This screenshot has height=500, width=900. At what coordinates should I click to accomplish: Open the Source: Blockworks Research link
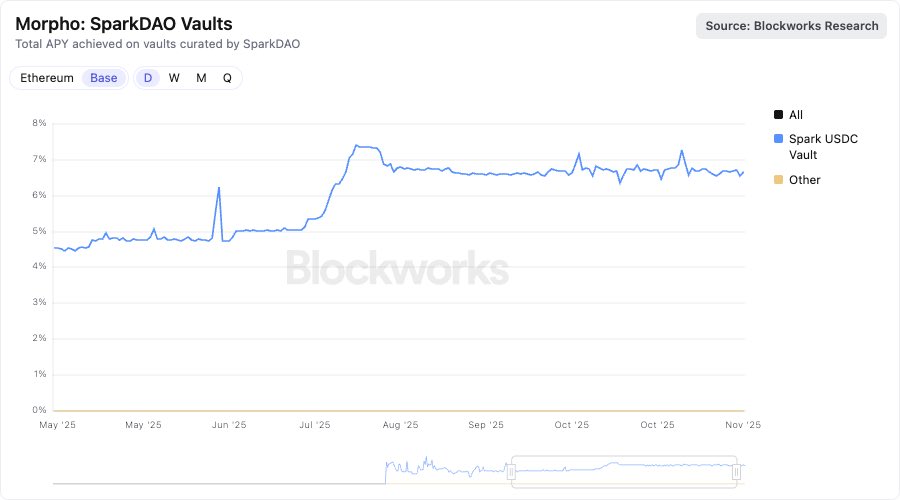[792, 26]
